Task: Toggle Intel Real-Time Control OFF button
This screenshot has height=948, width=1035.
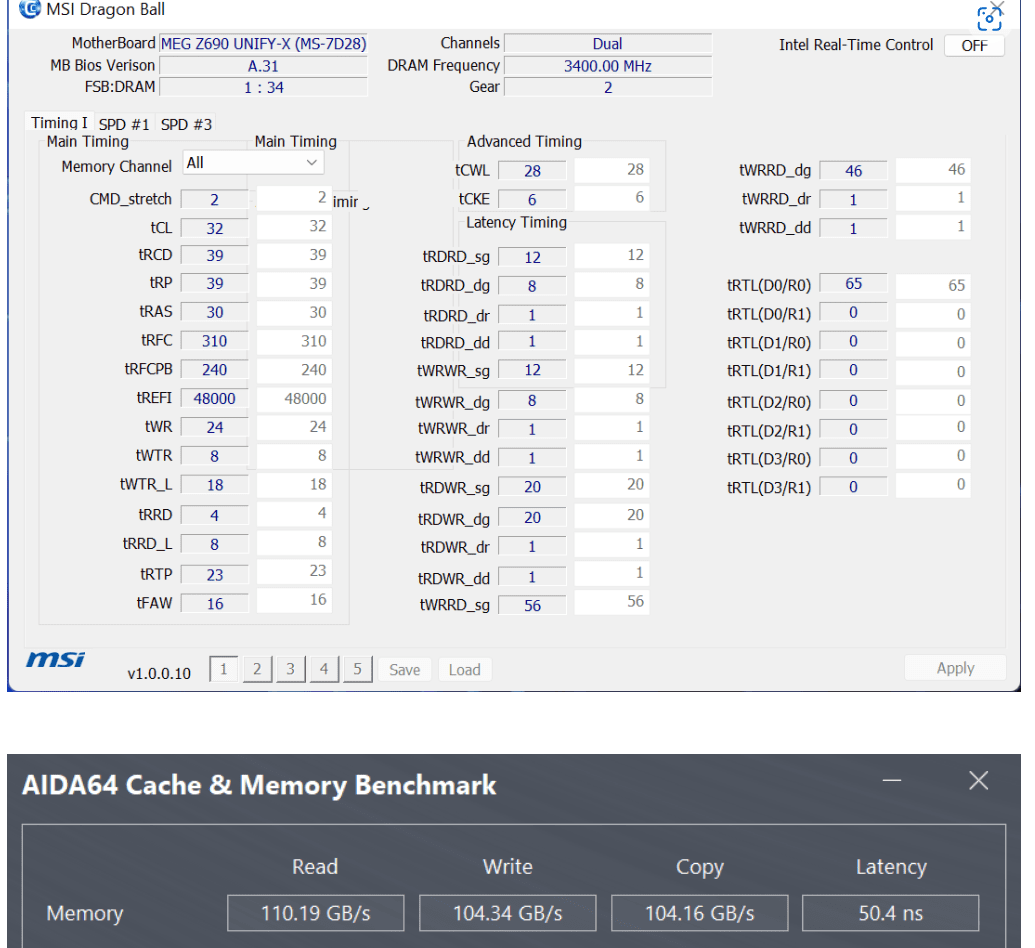Action: [x=974, y=46]
